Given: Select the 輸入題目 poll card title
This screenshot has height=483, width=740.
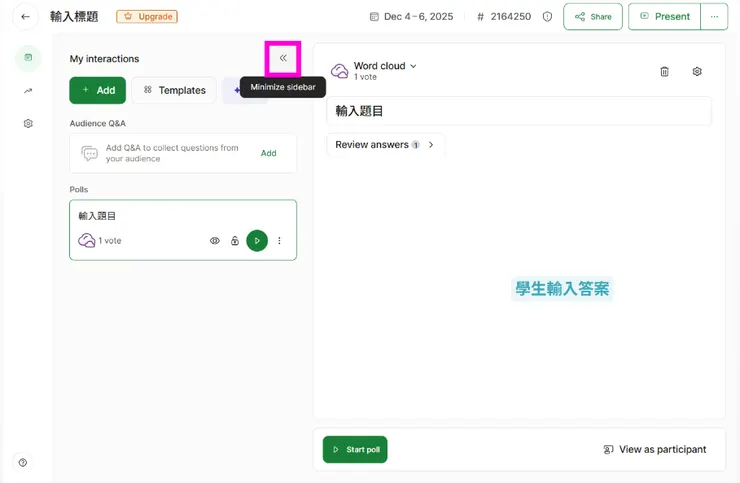Looking at the screenshot, I should pos(97,216).
